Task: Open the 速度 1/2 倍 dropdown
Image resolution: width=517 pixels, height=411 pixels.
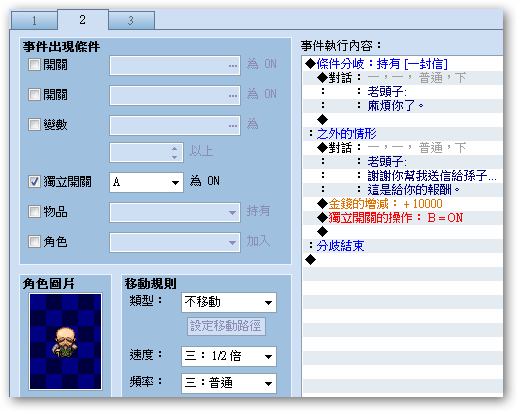Action: click(x=229, y=356)
